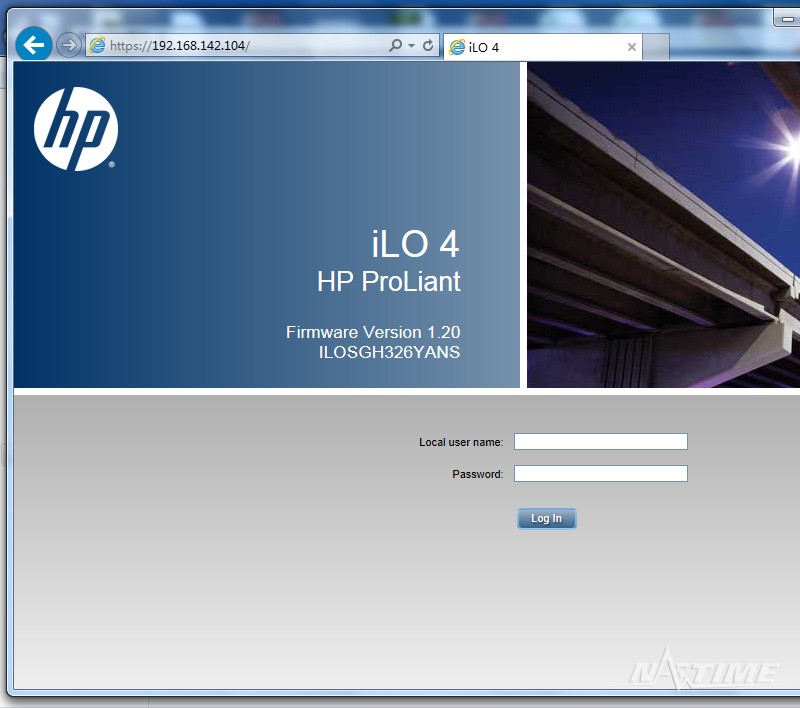The width and height of the screenshot is (800, 708).
Task: Click the bridge photo banner image
Action: pyautogui.click(x=663, y=224)
